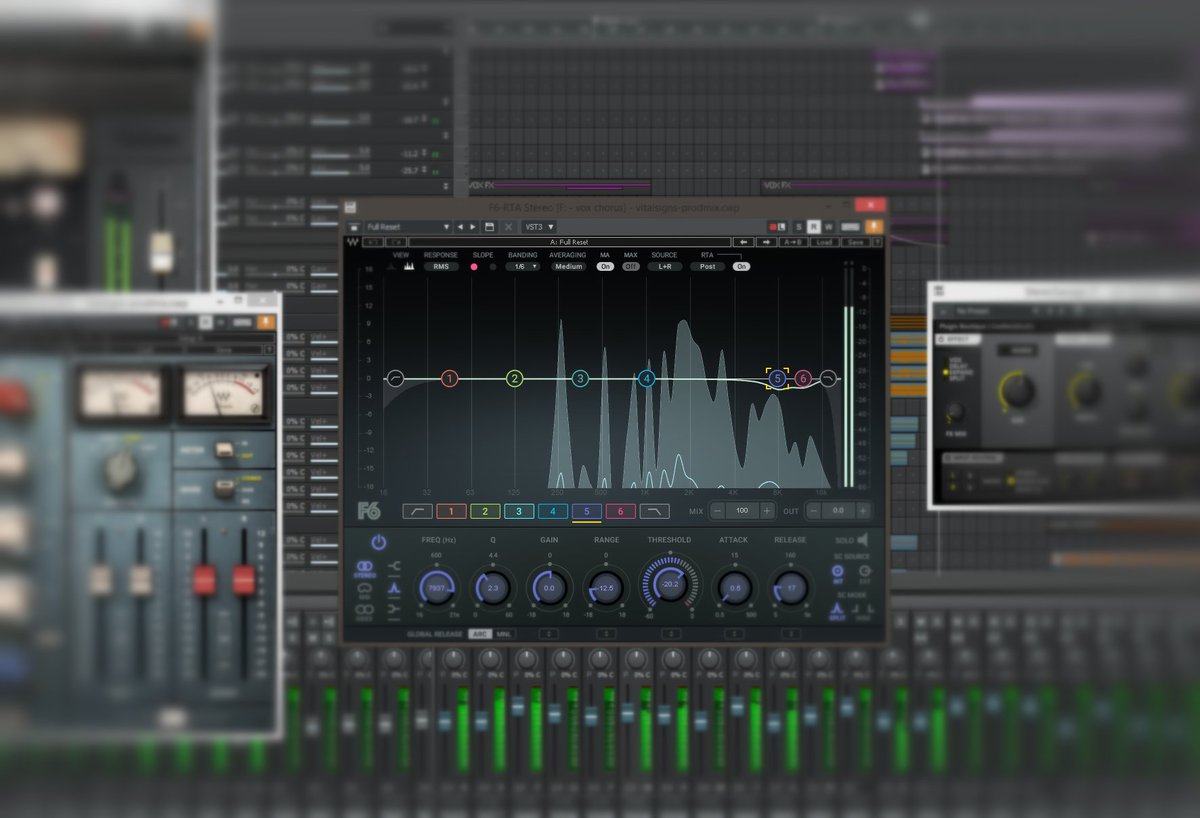
Task: Increase OUT with plus button
Action: (x=863, y=511)
